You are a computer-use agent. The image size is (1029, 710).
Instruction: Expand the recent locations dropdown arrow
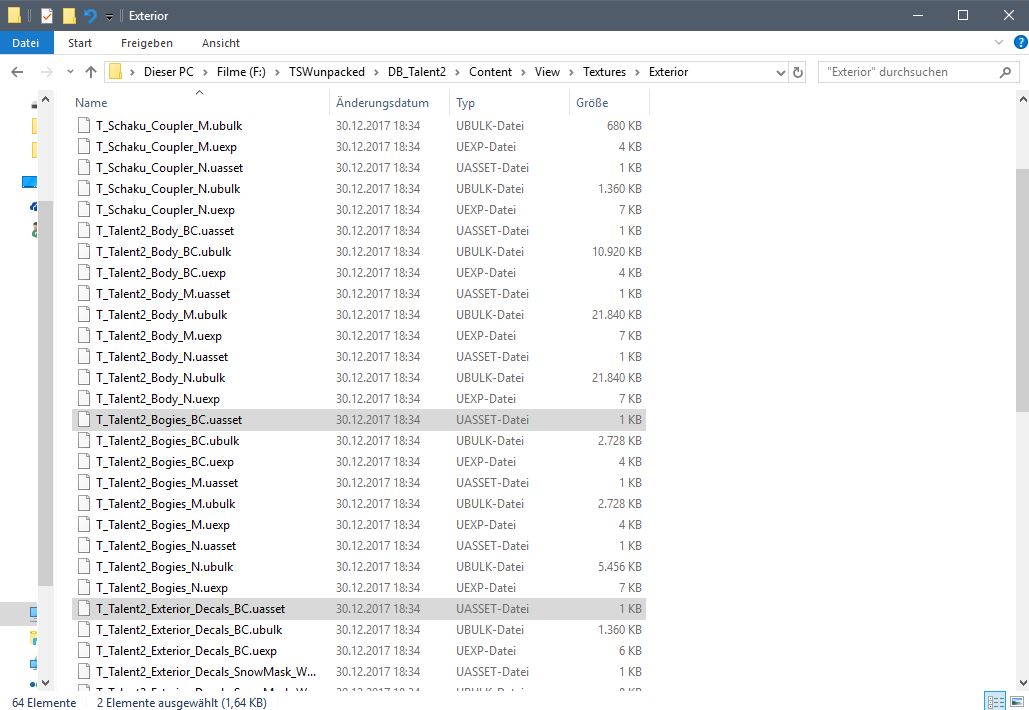69,72
